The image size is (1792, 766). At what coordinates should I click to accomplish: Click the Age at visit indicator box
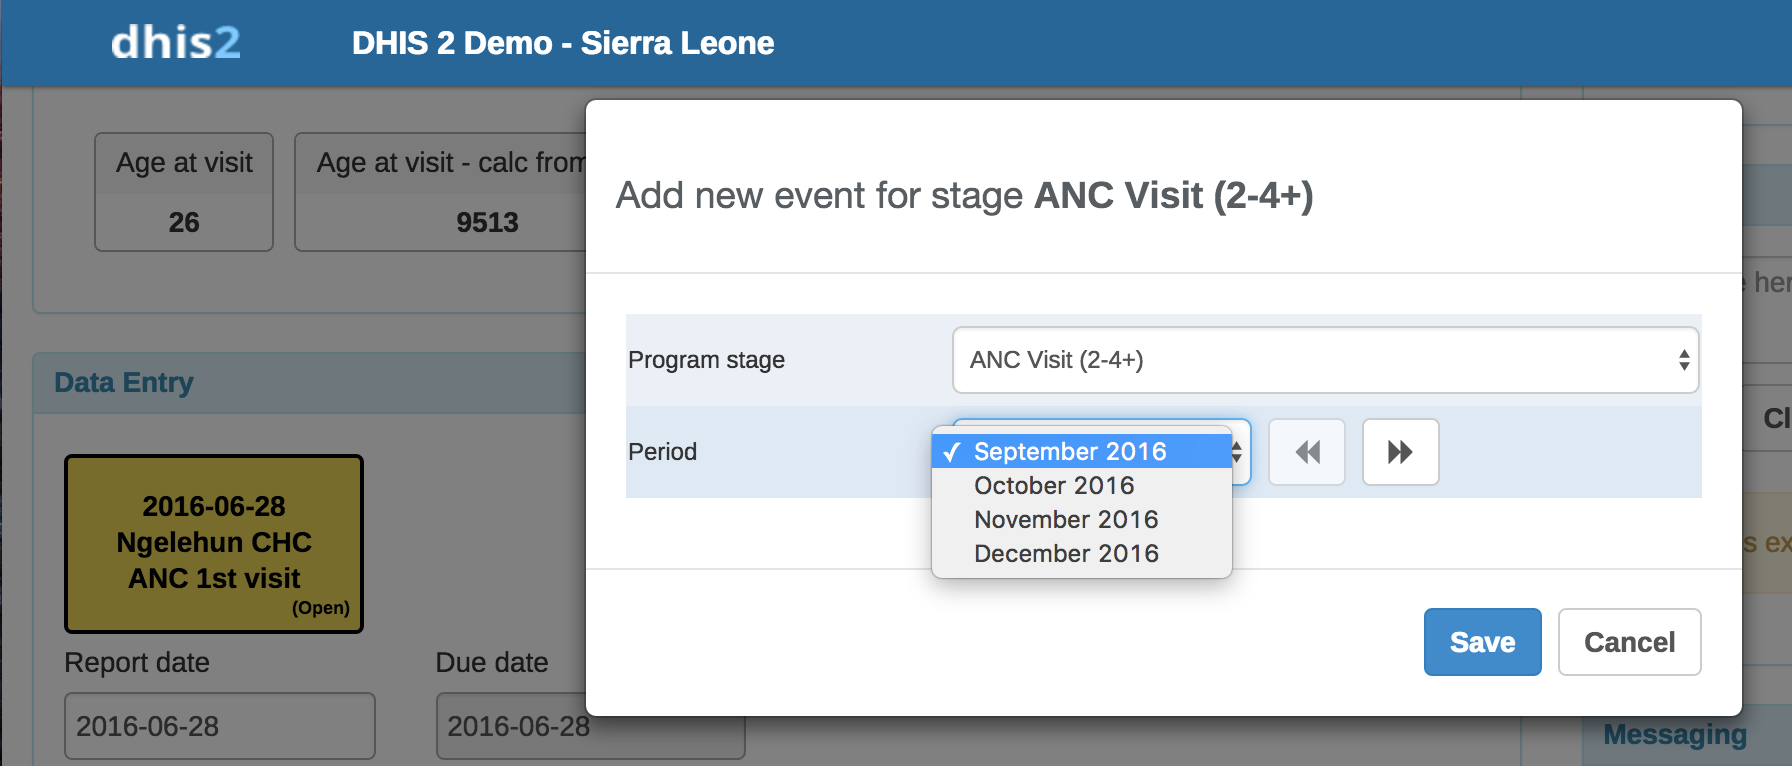[184, 192]
